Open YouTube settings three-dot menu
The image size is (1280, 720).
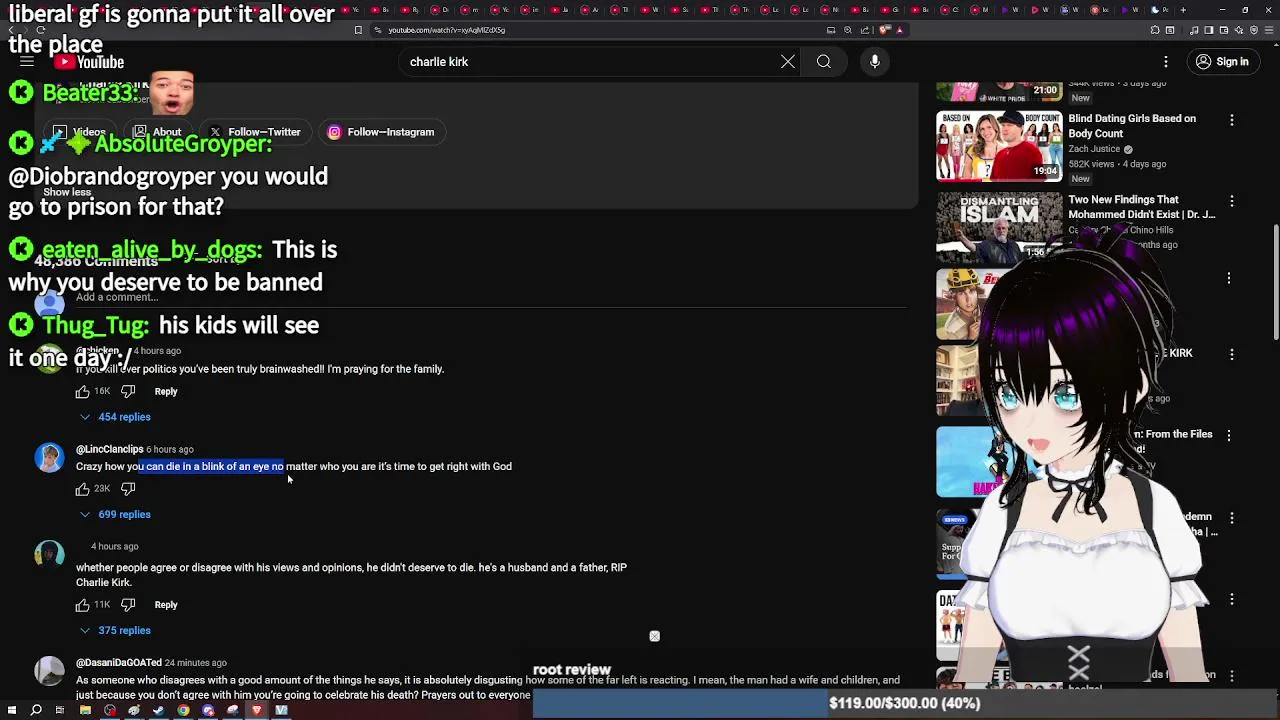[1166, 62]
